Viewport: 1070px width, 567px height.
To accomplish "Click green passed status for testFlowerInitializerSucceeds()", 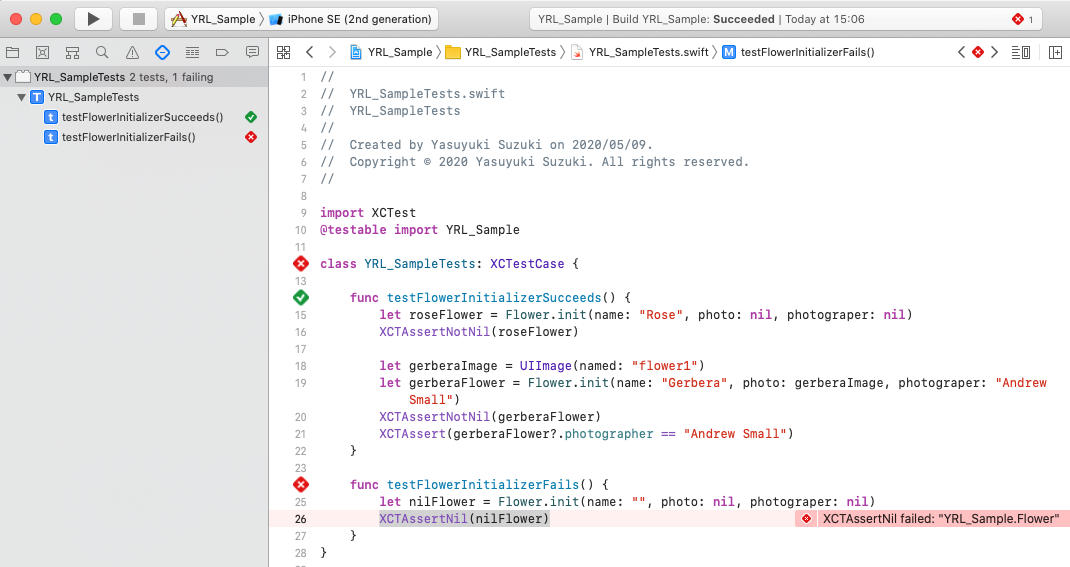I will (x=251, y=117).
